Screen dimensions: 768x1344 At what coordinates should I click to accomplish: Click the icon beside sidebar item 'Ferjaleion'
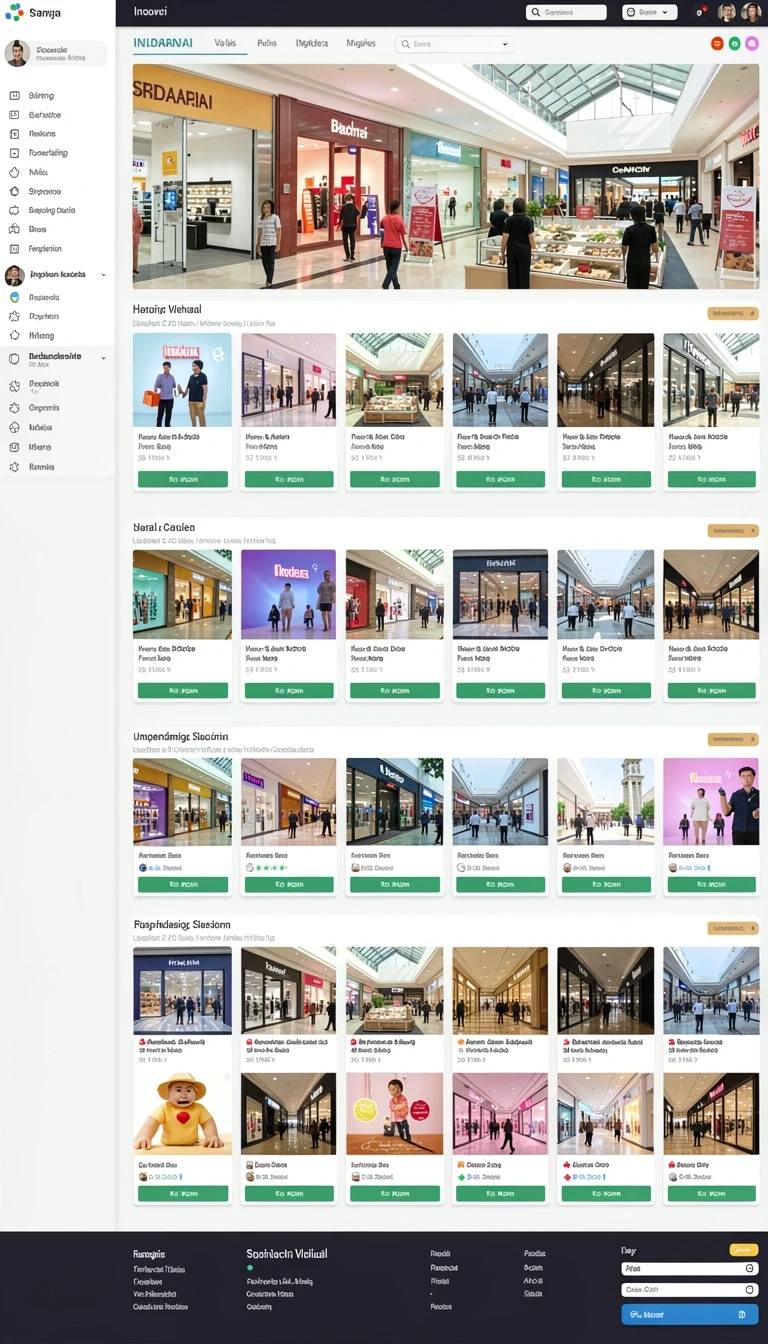14,248
